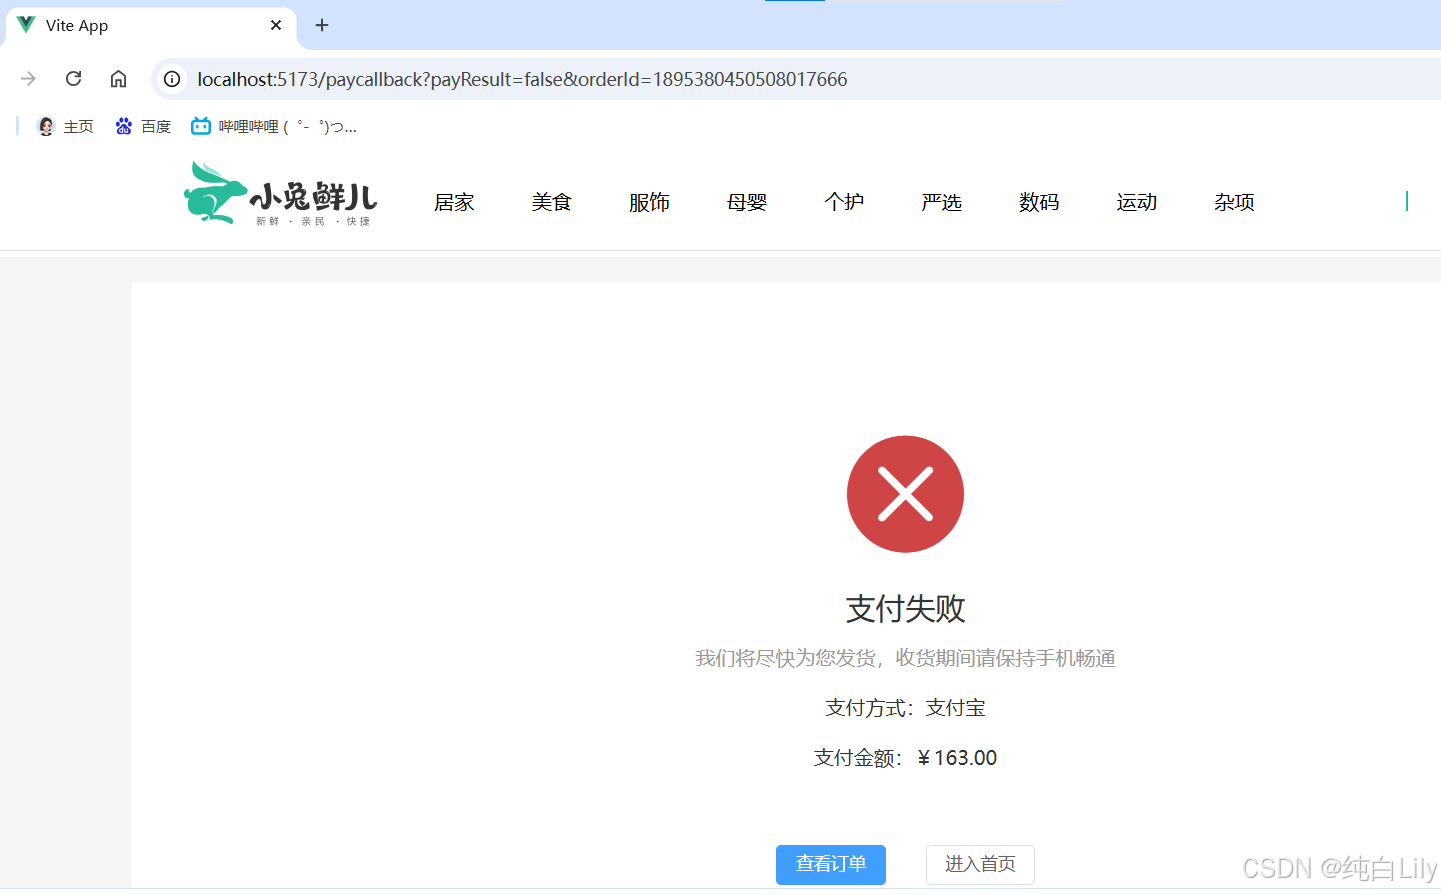Open a new browser tab

coord(321,25)
